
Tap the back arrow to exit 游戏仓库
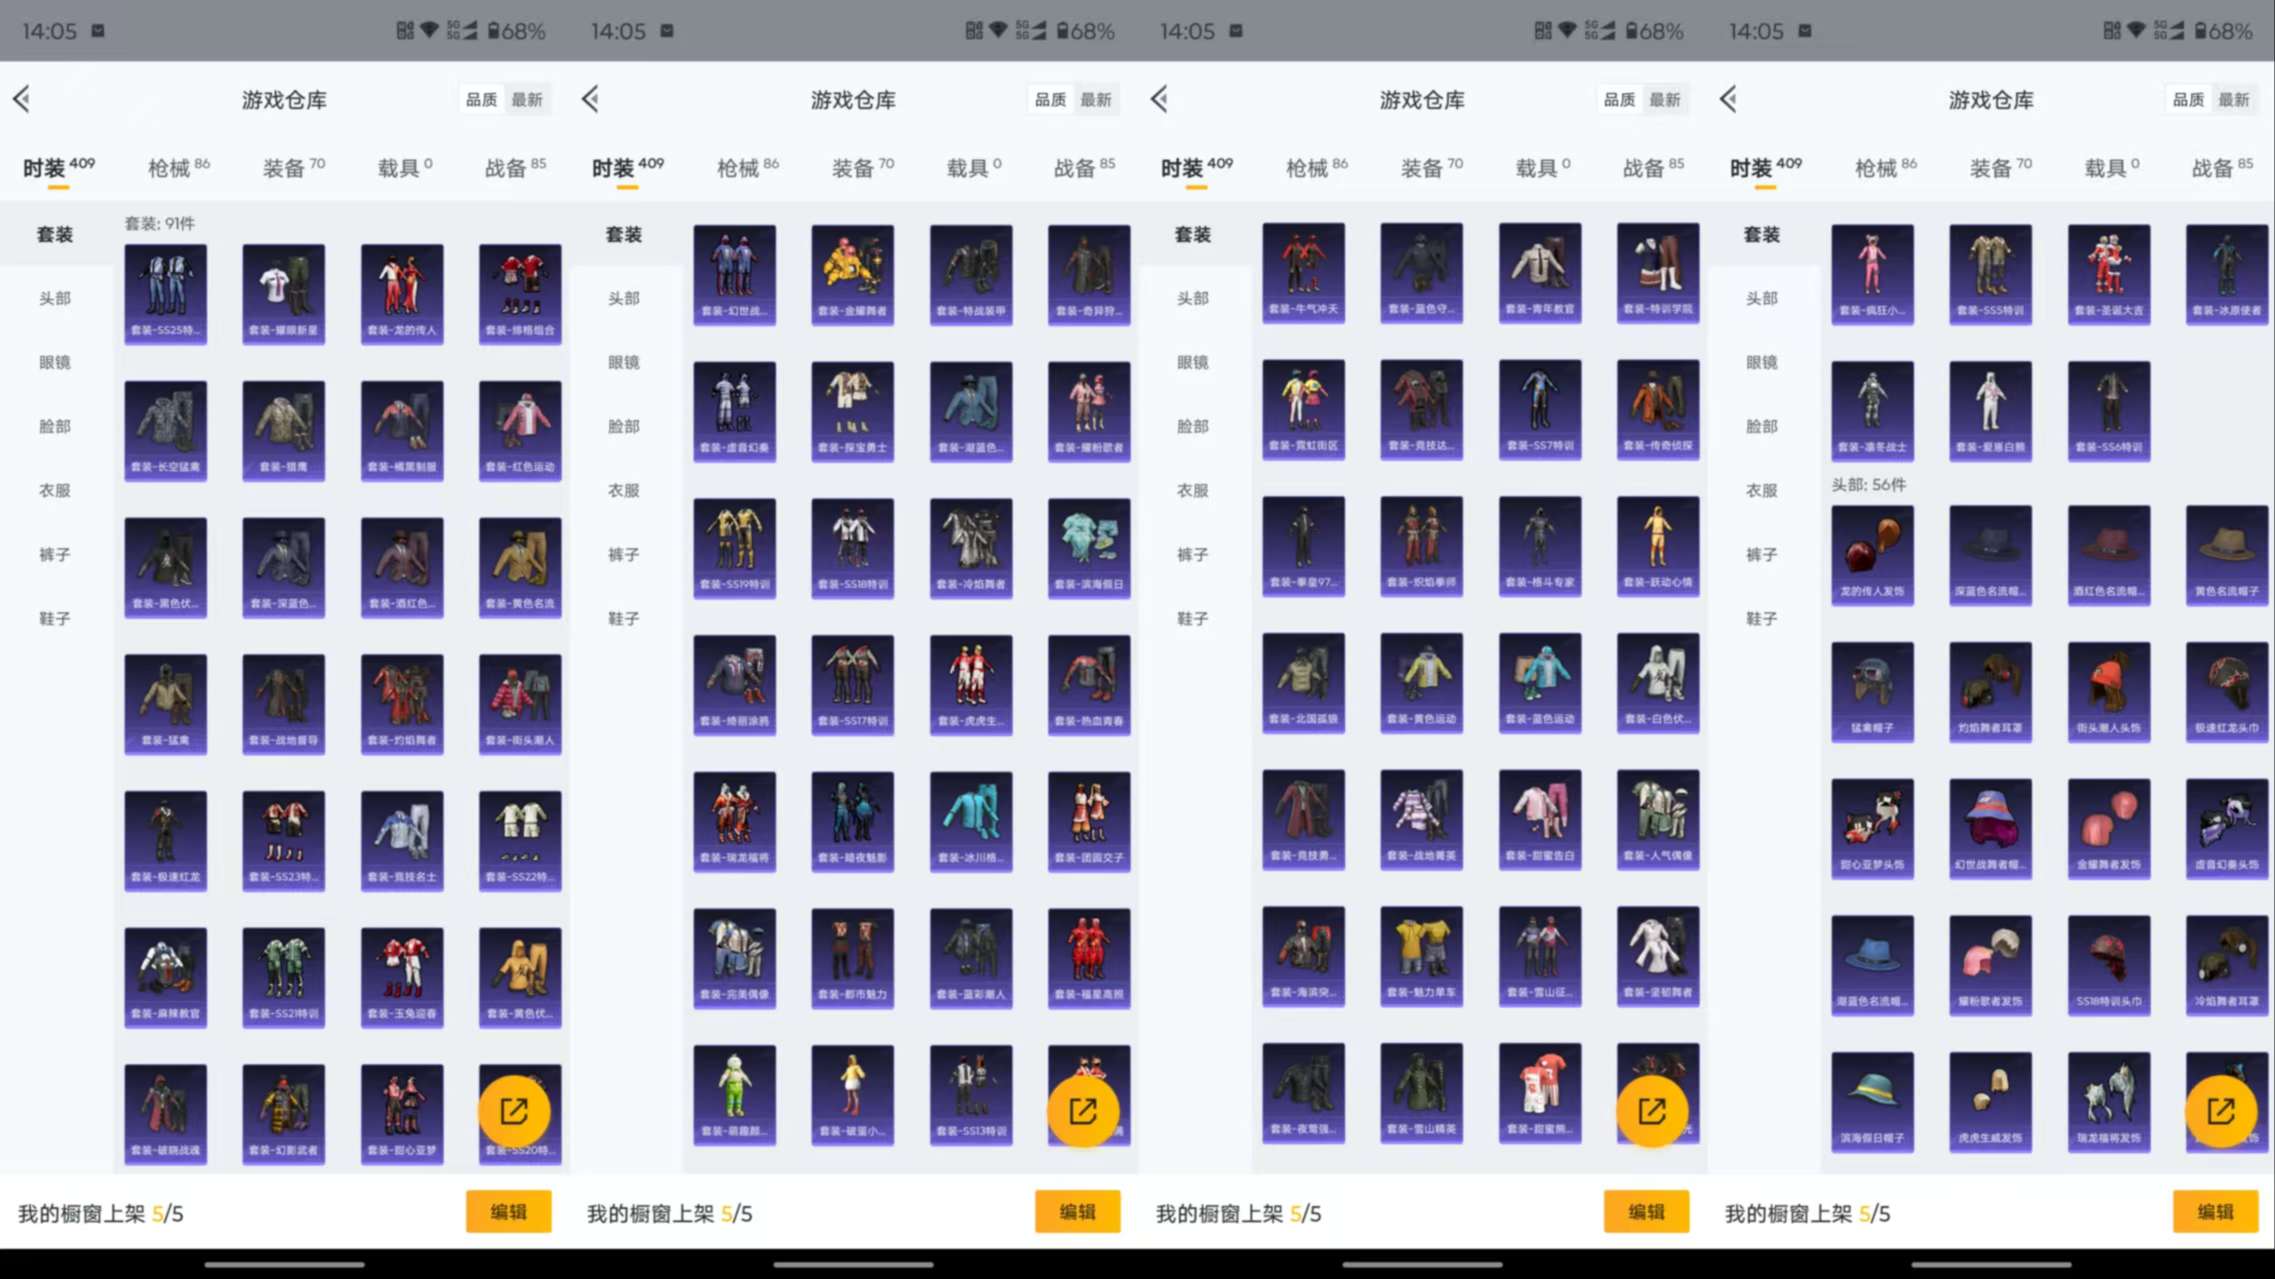[x=22, y=99]
